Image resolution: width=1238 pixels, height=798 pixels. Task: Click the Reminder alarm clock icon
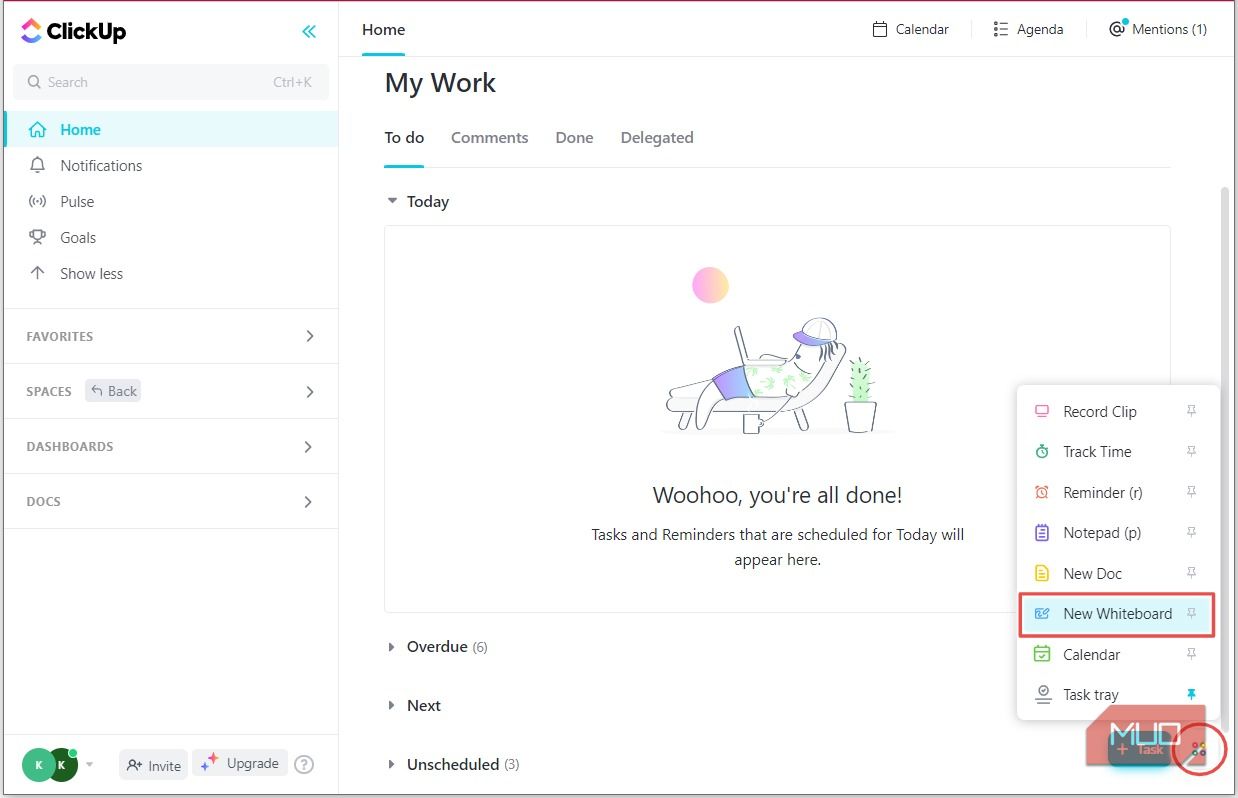(x=1042, y=492)
